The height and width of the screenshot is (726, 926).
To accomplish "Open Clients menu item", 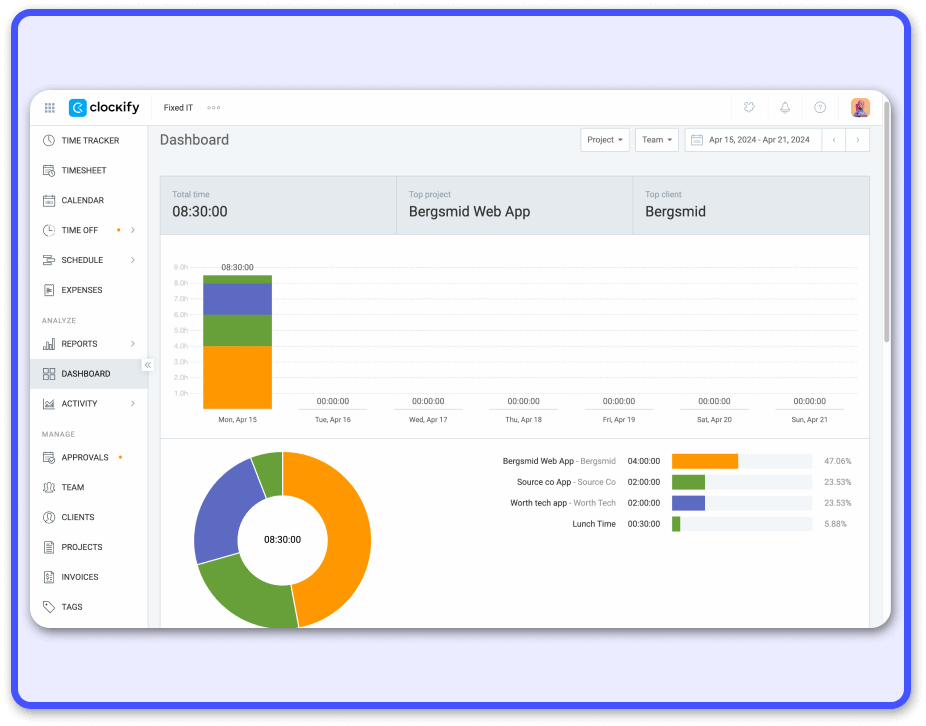I will pos(89,517).
